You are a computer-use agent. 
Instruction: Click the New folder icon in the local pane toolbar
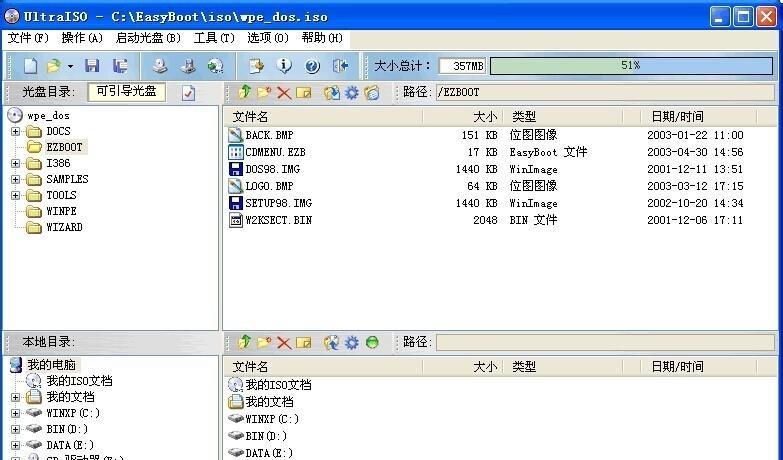(264, 342)
